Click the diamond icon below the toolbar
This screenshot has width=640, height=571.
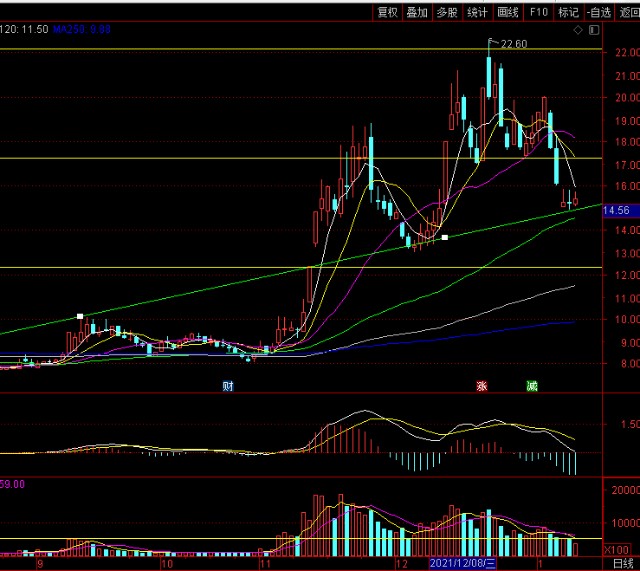[x=579, y=32]
